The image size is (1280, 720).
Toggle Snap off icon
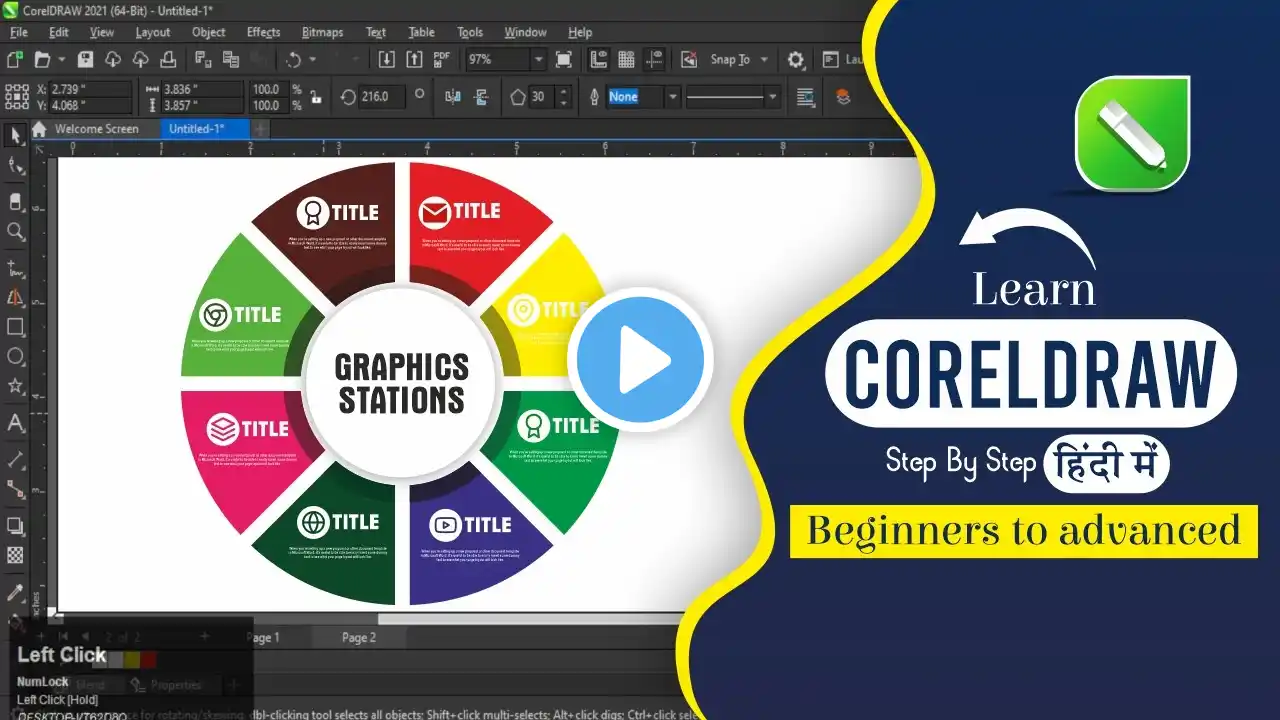[x=689, y=60]
